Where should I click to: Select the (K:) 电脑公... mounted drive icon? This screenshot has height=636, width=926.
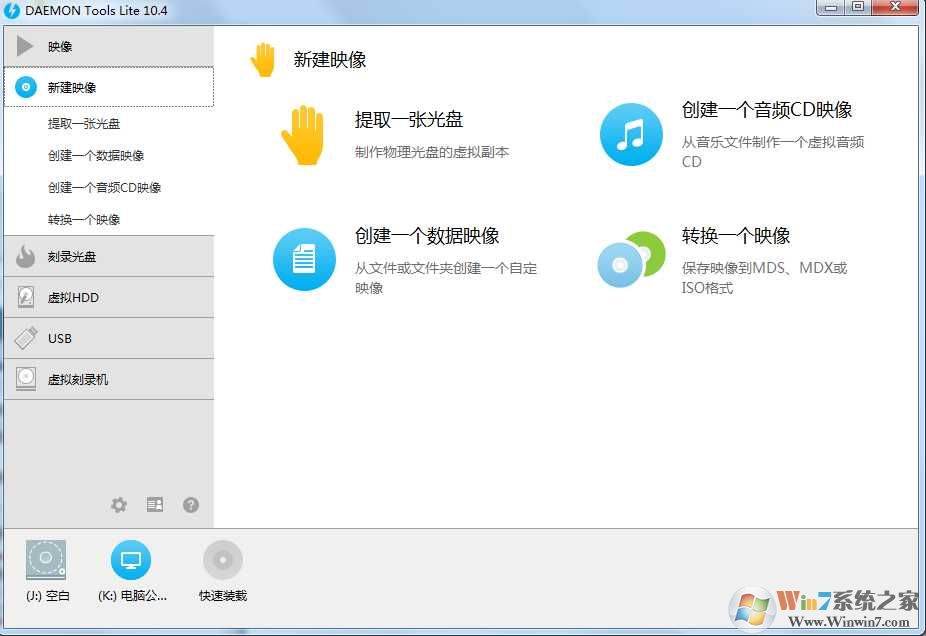[x=131, y=560]
